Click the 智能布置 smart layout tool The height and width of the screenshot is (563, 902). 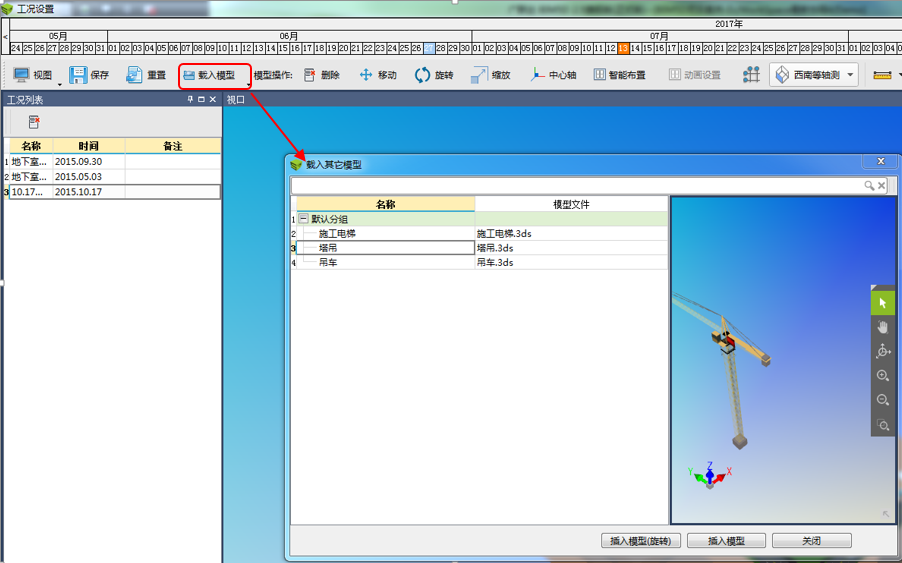tap(620, 75)
